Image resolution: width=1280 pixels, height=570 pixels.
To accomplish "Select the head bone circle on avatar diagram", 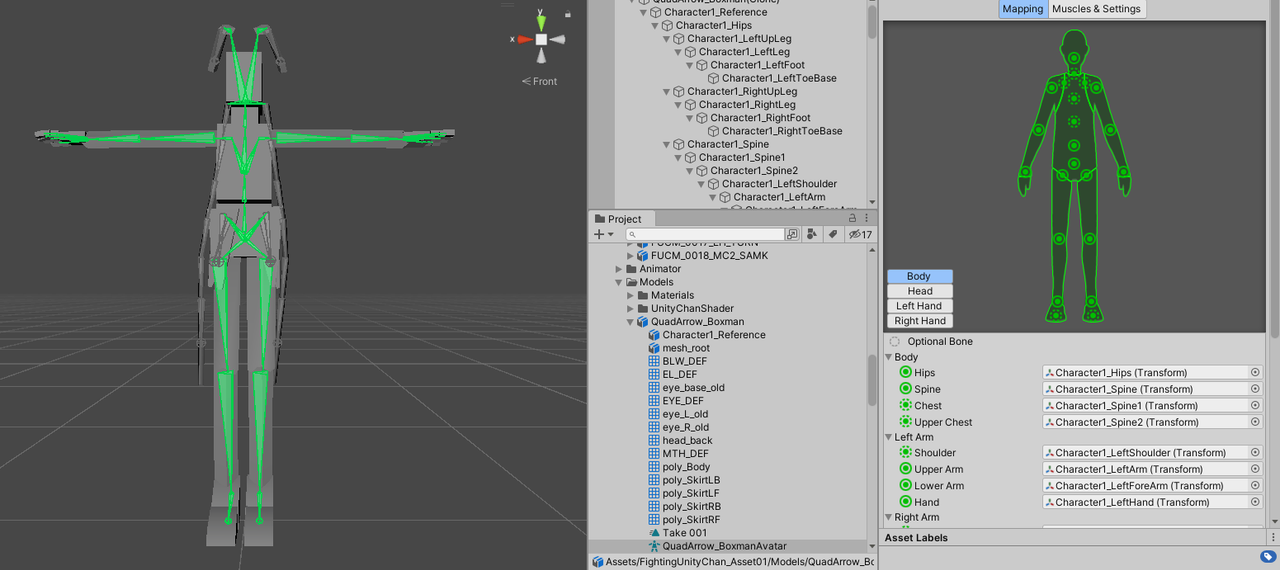I will point(1074,58).
